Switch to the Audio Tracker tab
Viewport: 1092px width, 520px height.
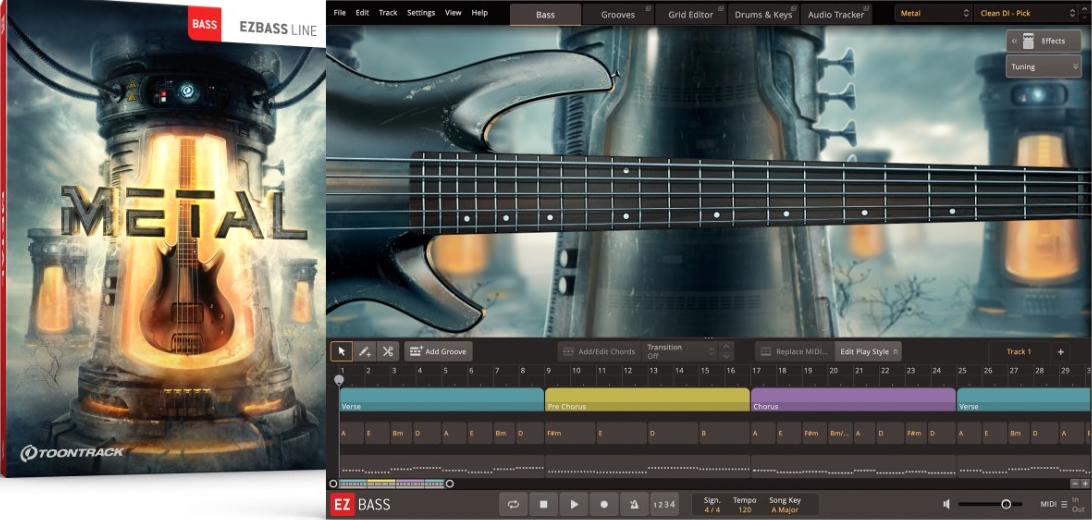coord(836,15)
